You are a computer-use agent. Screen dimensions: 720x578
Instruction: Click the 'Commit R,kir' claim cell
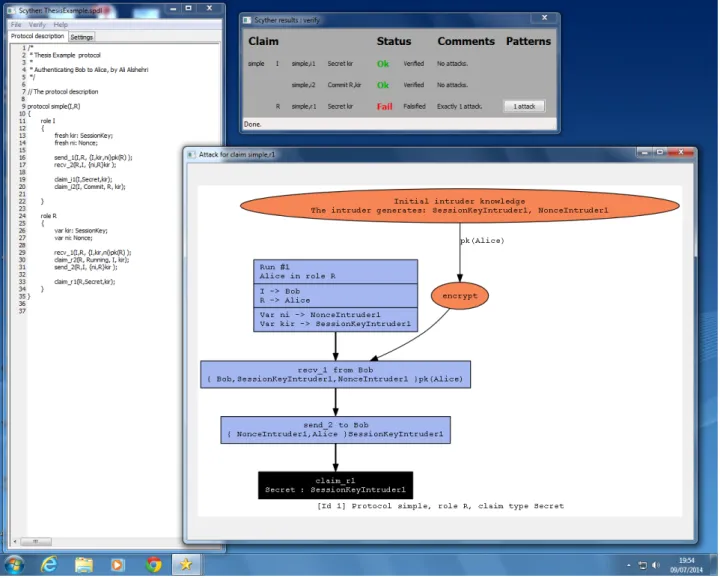click(x=345, y=85)
